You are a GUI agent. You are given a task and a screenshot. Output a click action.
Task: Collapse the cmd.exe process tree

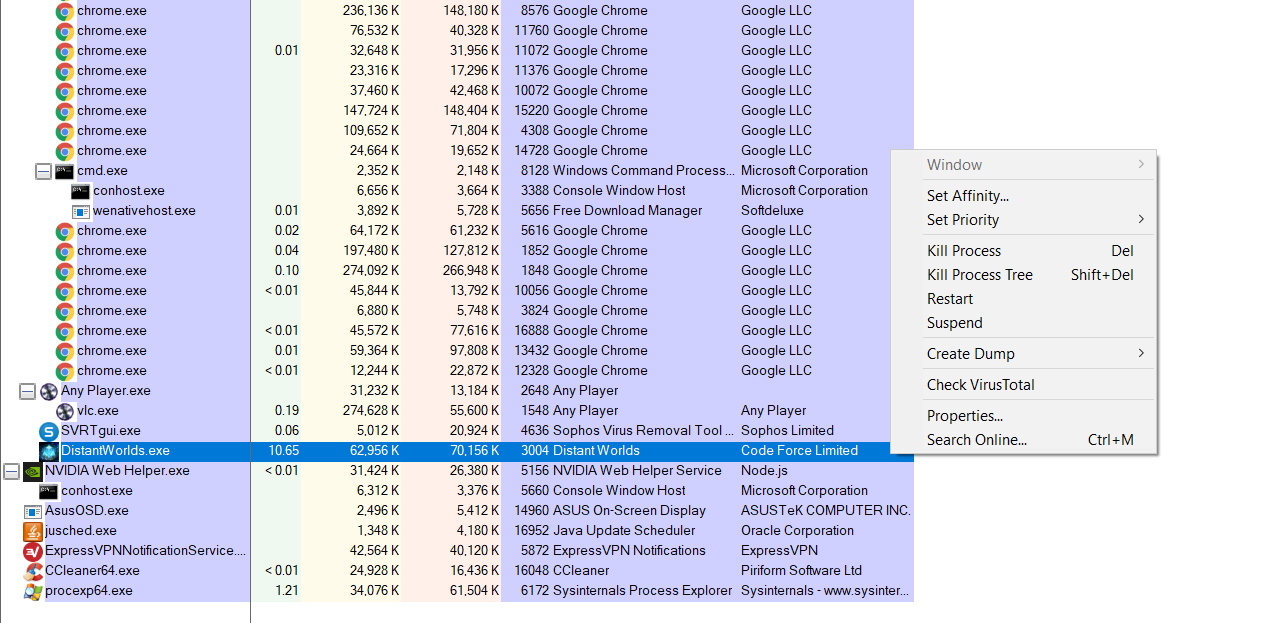point(43,171)
